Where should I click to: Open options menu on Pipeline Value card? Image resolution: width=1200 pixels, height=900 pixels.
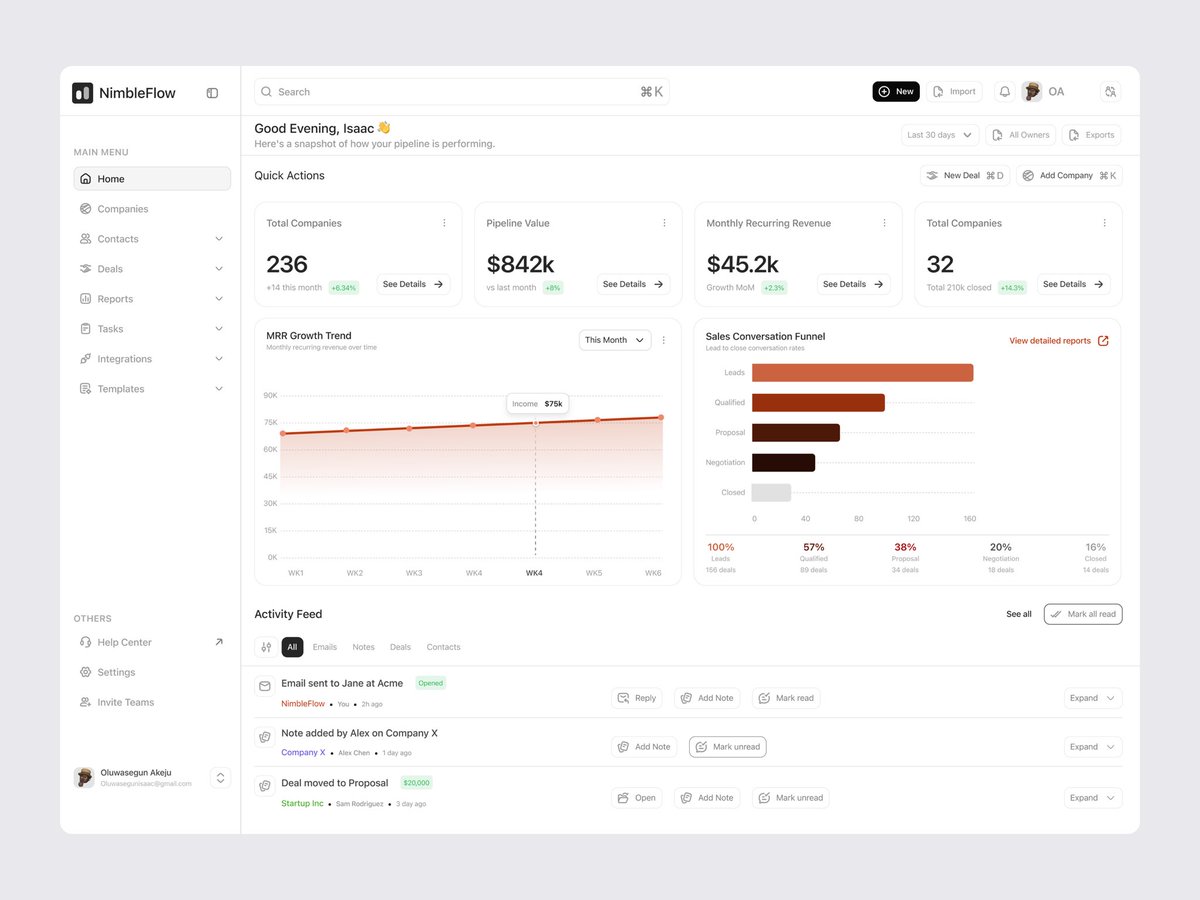pos(664,223)
